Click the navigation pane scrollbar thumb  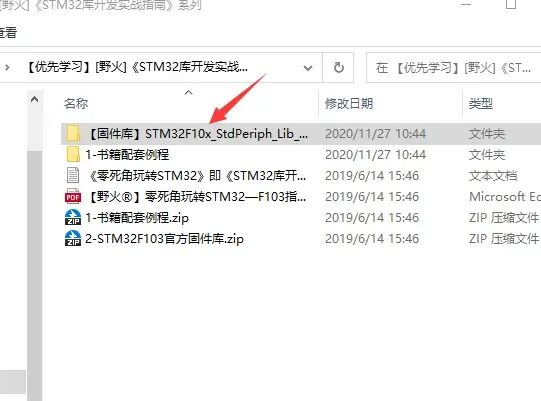(35, 275)
